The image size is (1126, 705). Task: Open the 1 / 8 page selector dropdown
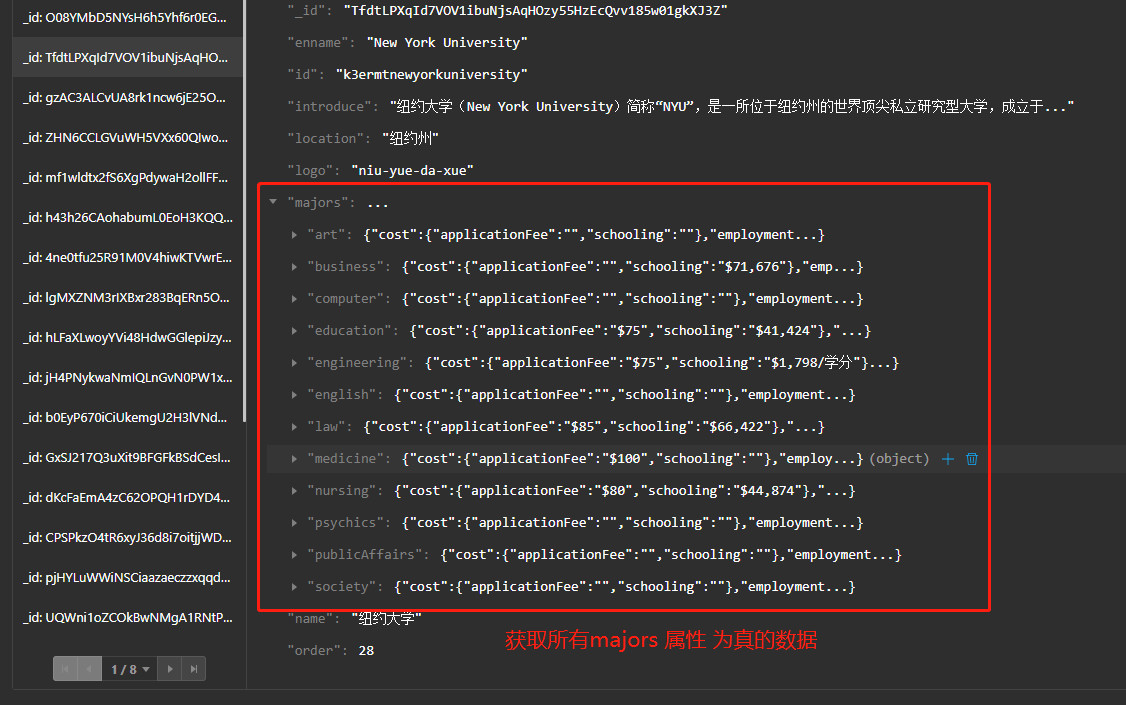[130, 669]
